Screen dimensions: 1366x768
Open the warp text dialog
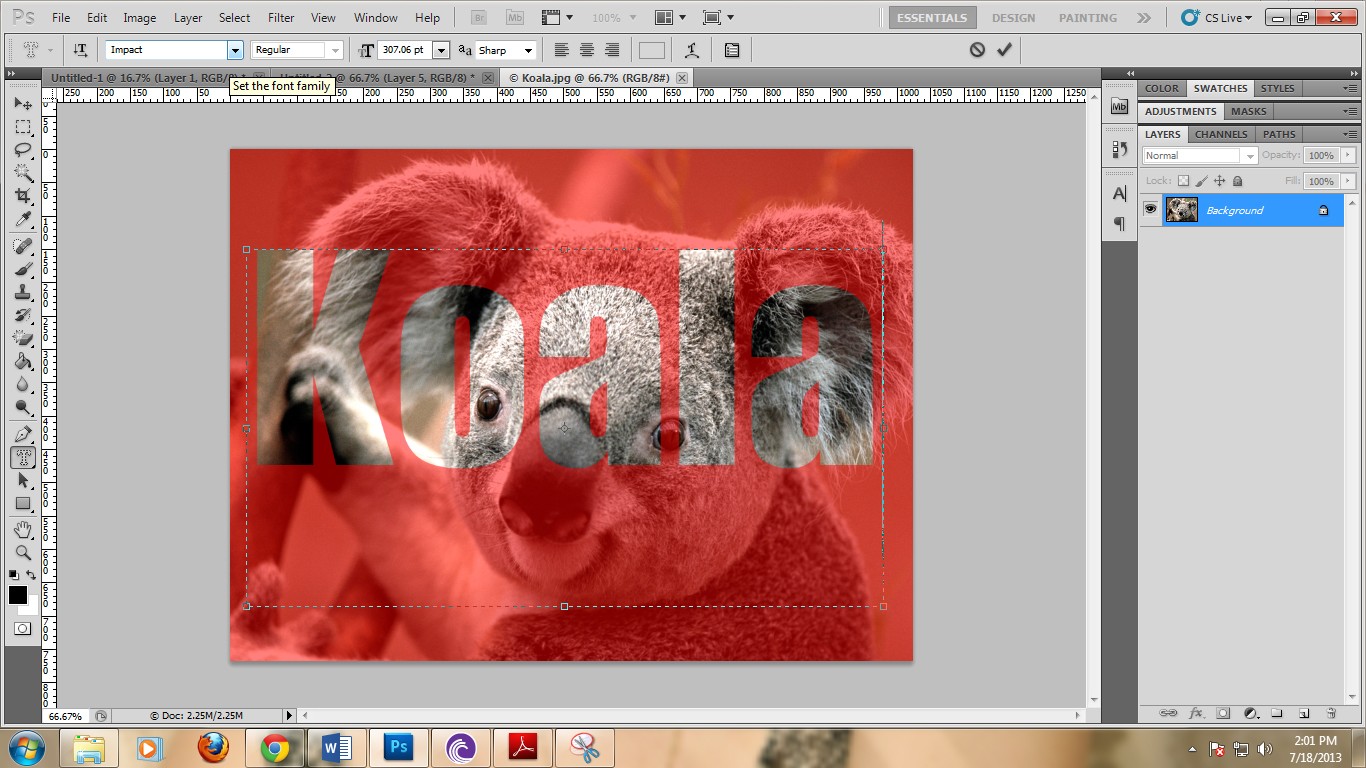[691, 50]
